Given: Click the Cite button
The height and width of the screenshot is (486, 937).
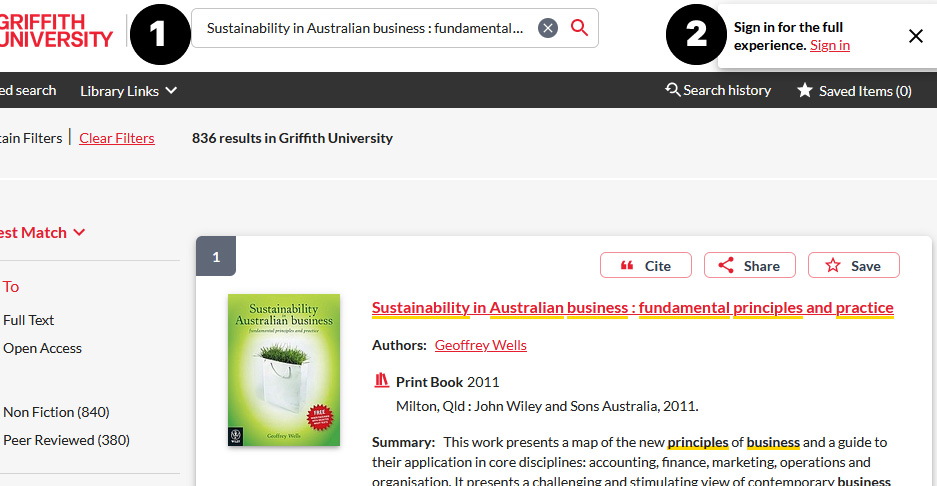Looking at the screenshot, I should [646, 265].
